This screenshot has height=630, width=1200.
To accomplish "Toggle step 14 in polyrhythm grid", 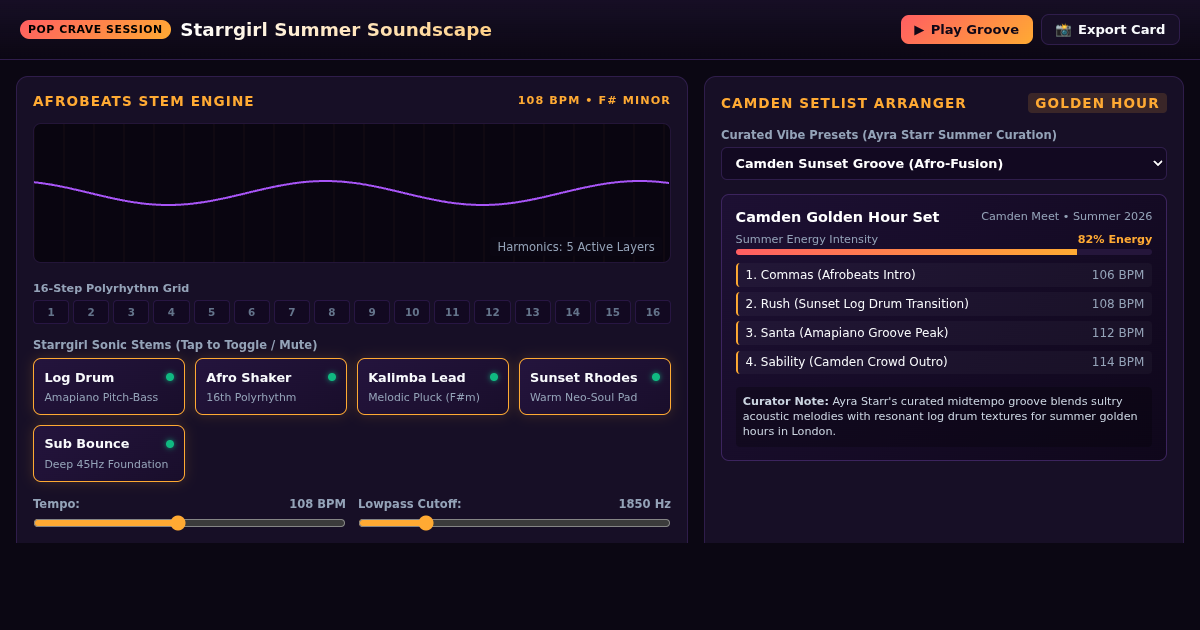I will pos(573,312).
